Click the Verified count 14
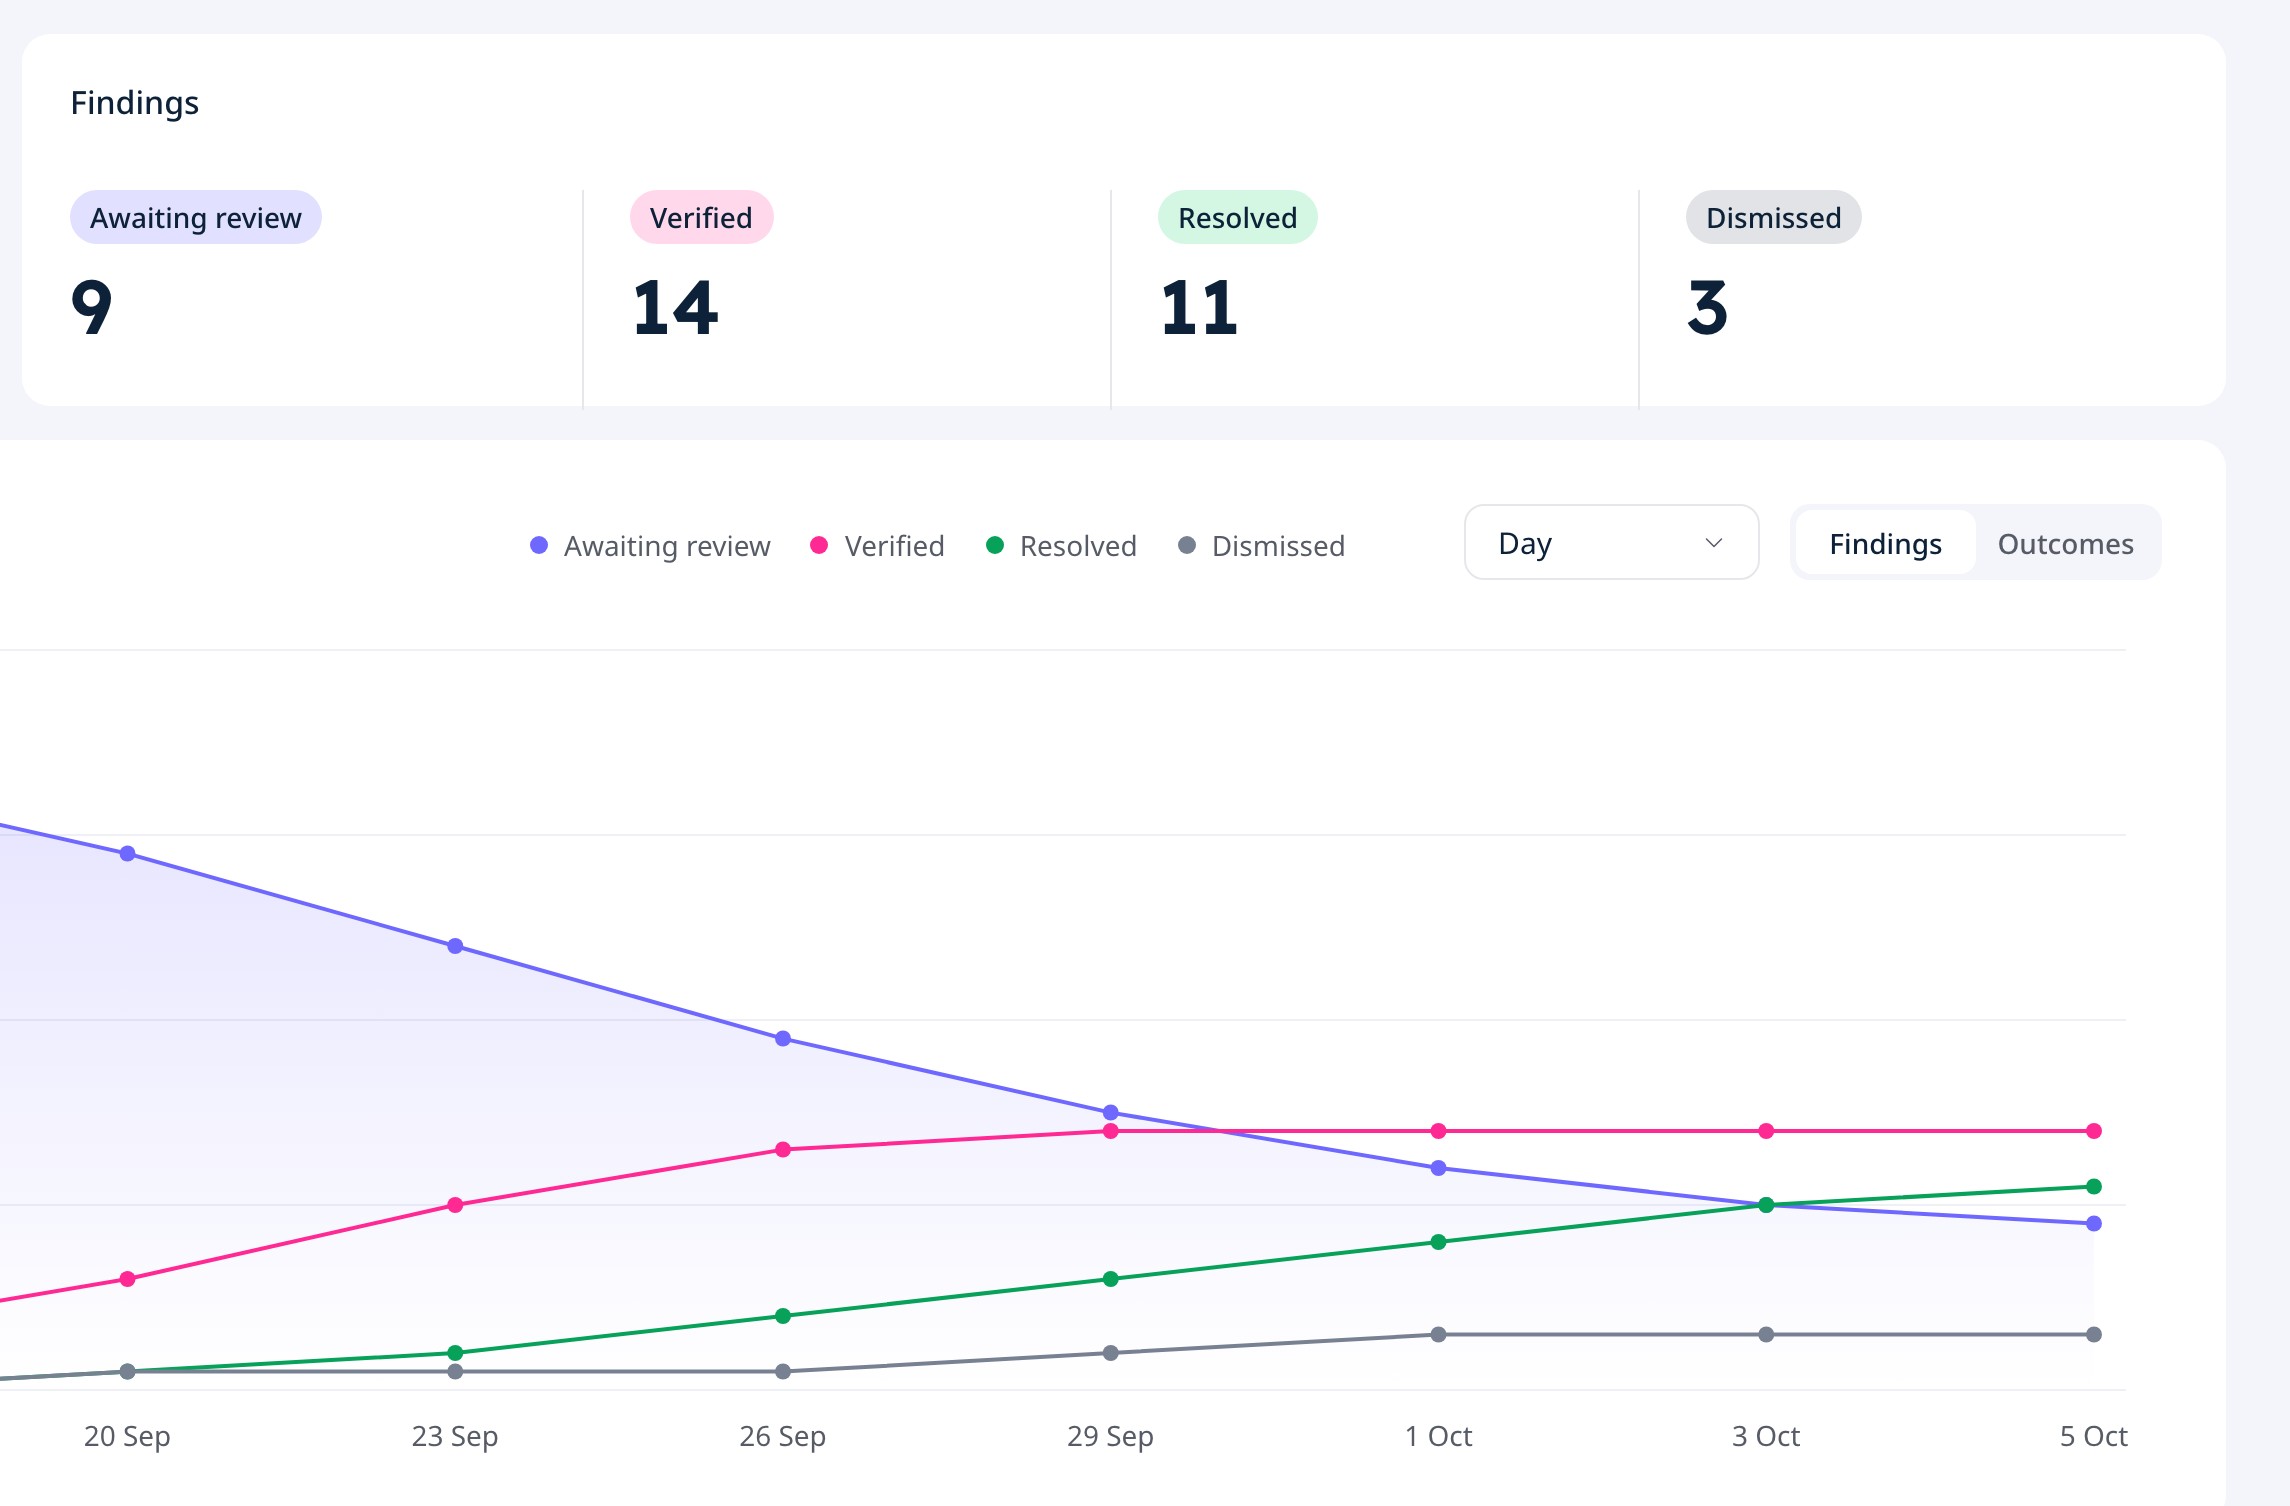2290x1506 pixels. pyautogui.click(x=675, y=307)
